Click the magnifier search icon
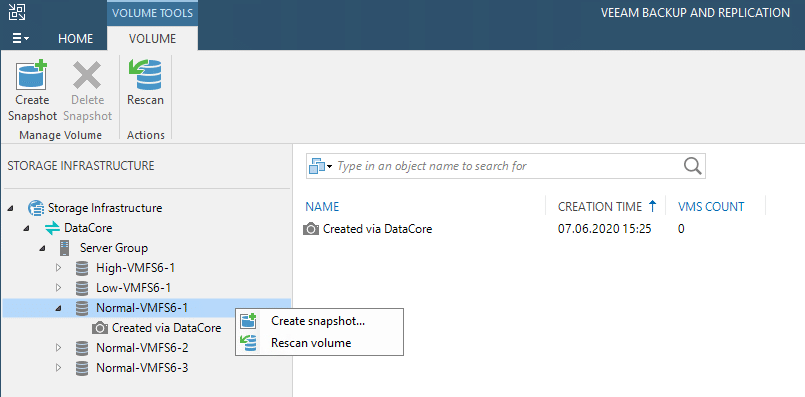Image resolution: width=805 pixels, height=397 pixels. 693,166
